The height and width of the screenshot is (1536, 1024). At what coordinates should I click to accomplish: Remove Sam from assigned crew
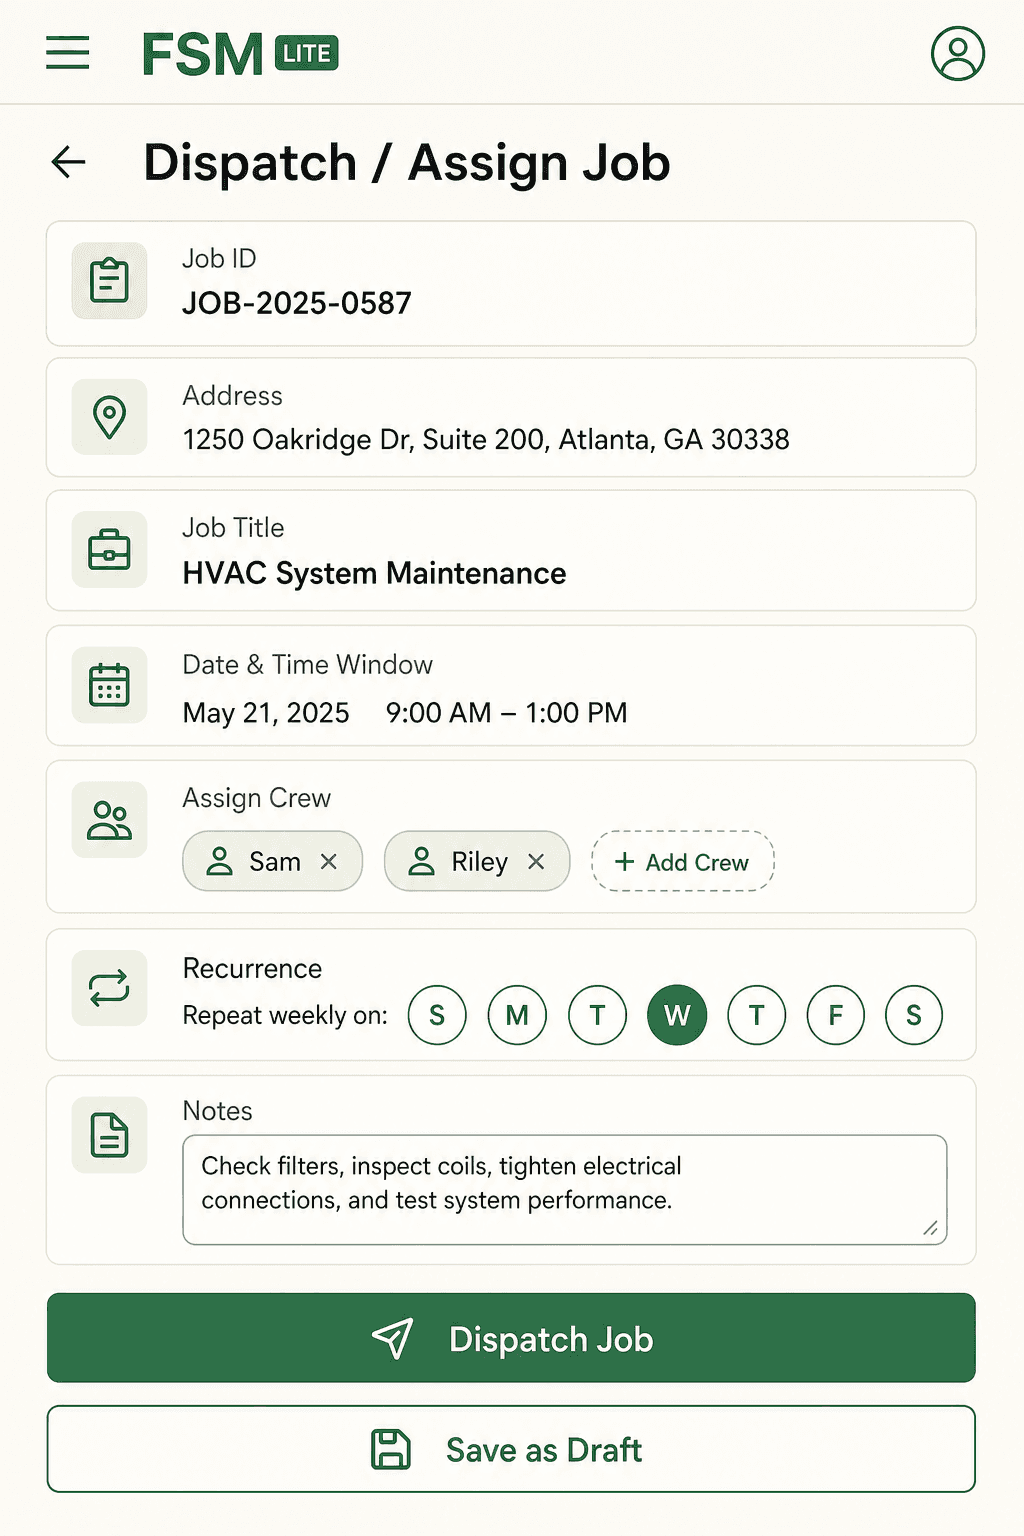click(329, 861)
